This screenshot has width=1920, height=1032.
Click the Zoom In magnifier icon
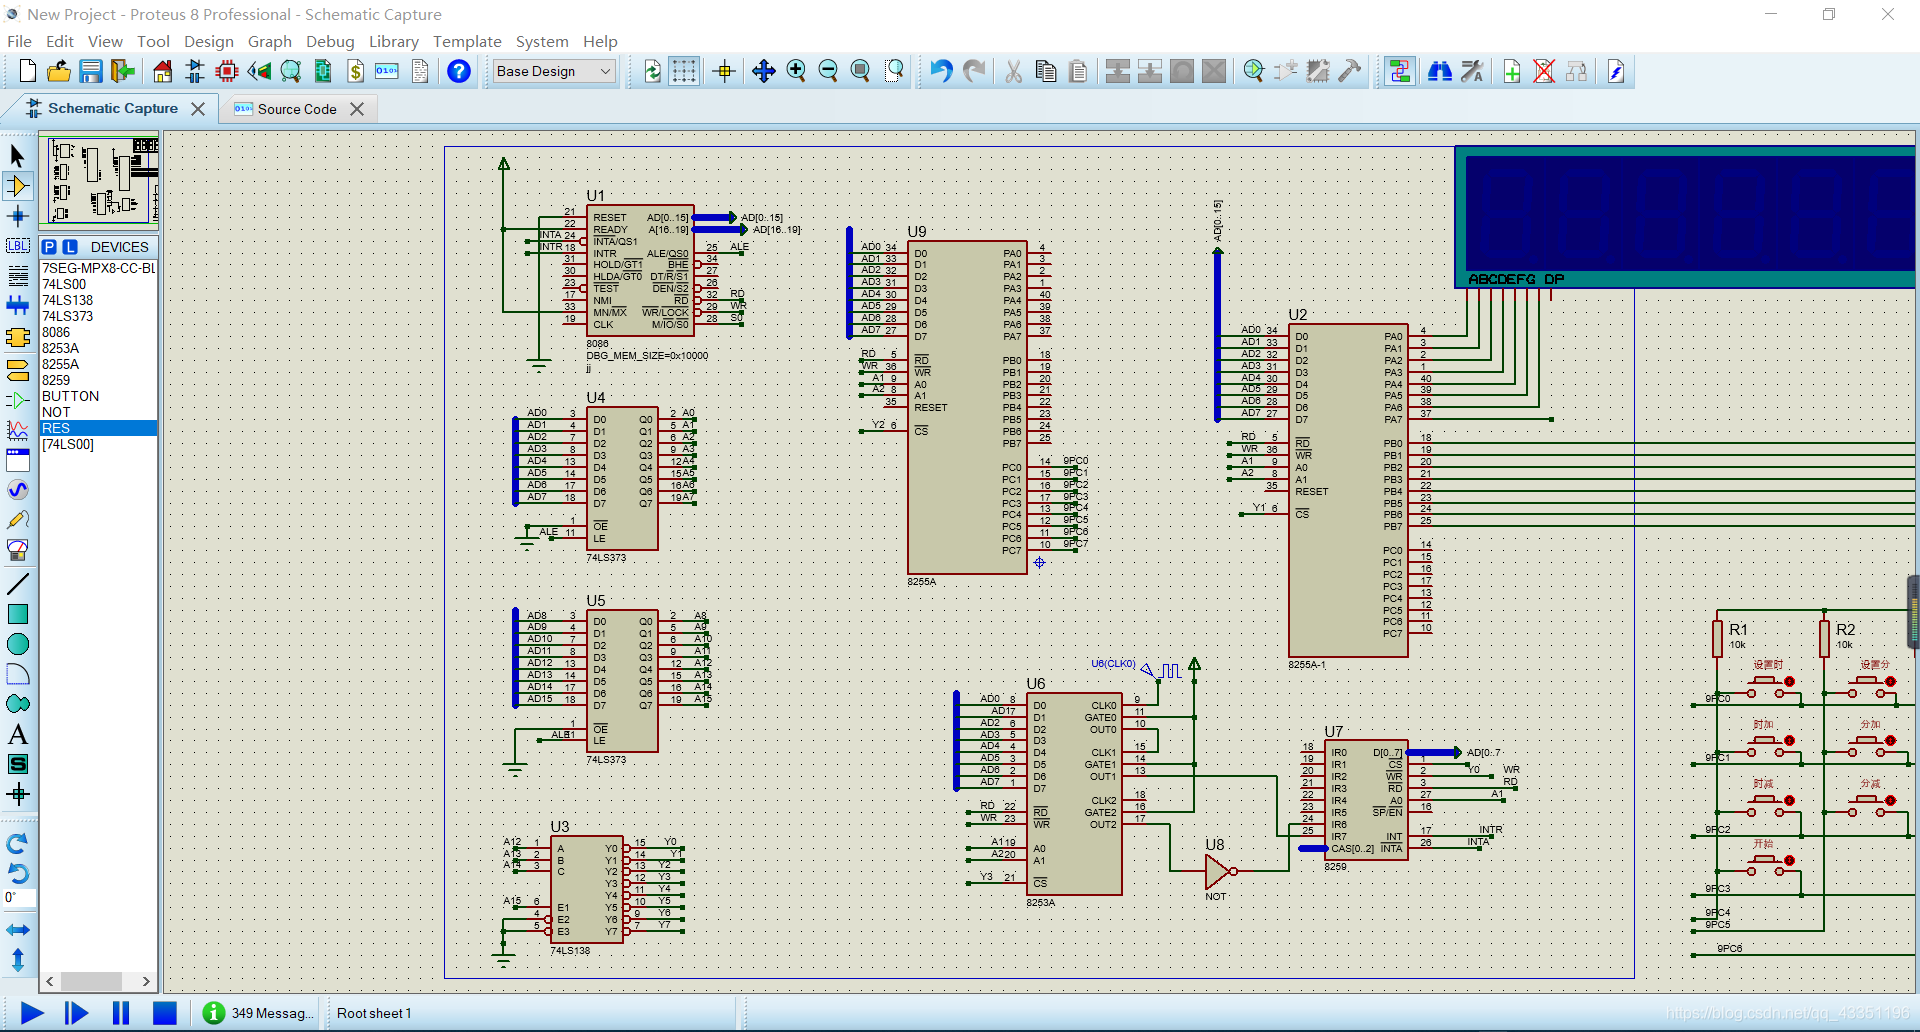click(x=796, y=71)
